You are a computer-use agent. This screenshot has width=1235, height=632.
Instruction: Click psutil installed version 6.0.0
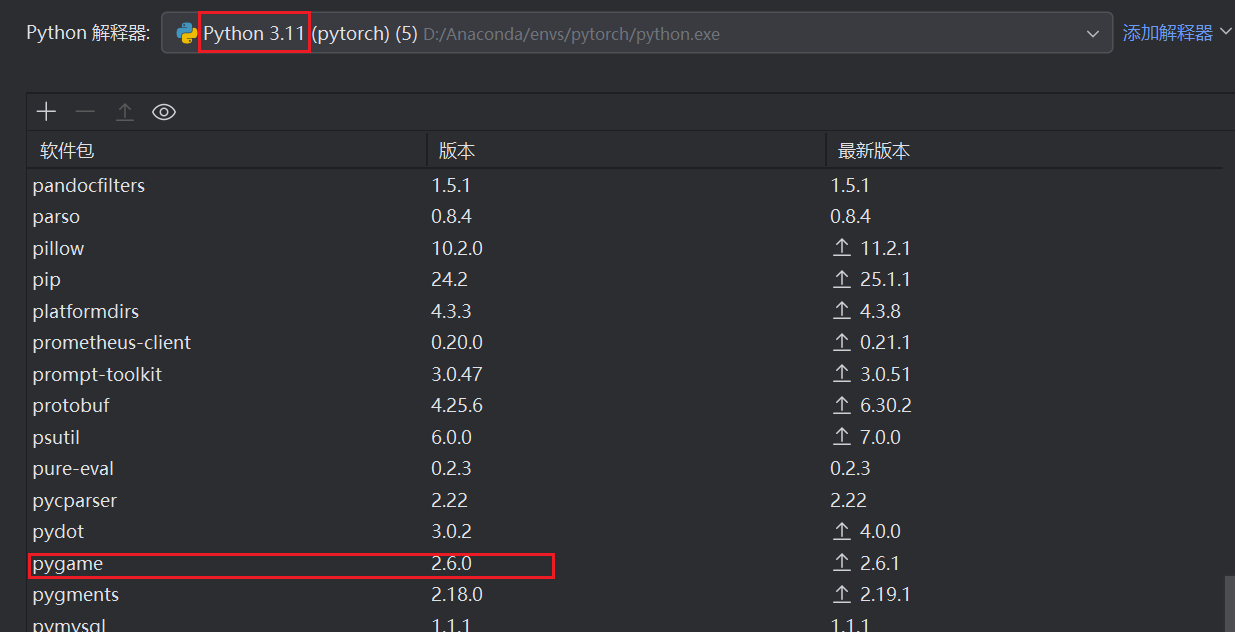(451, 437)
